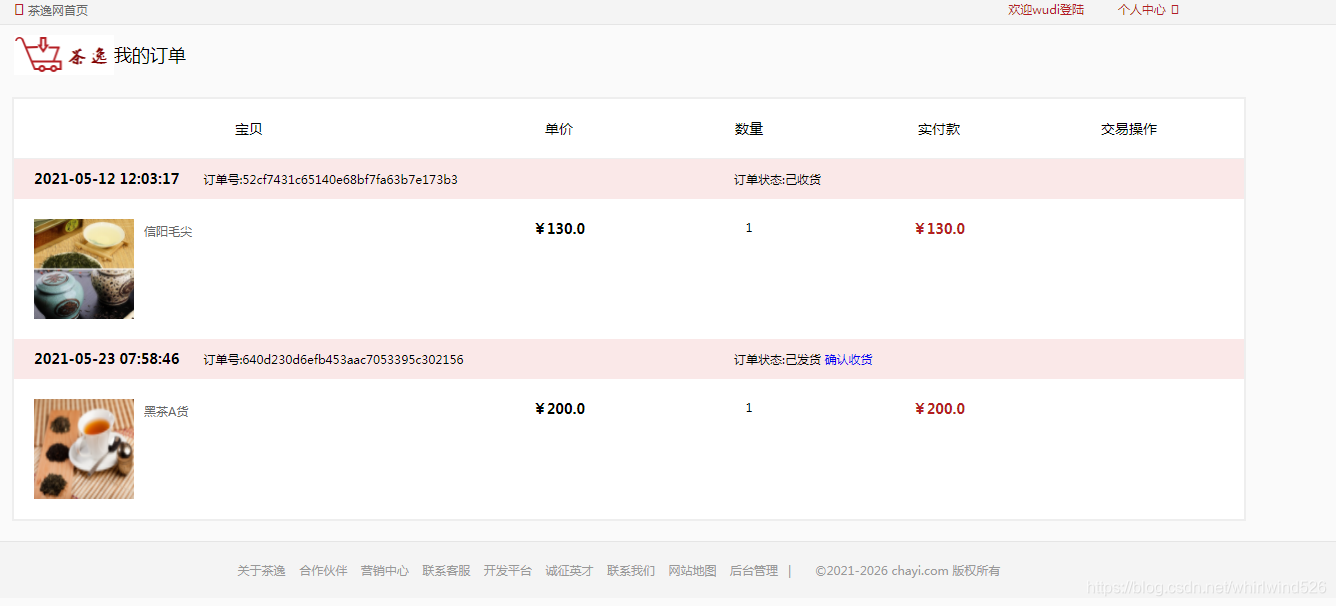Go to 营销中心 in footer
Image resolution: width=1336 pixels, height=606 pixels.
point(385,571)
